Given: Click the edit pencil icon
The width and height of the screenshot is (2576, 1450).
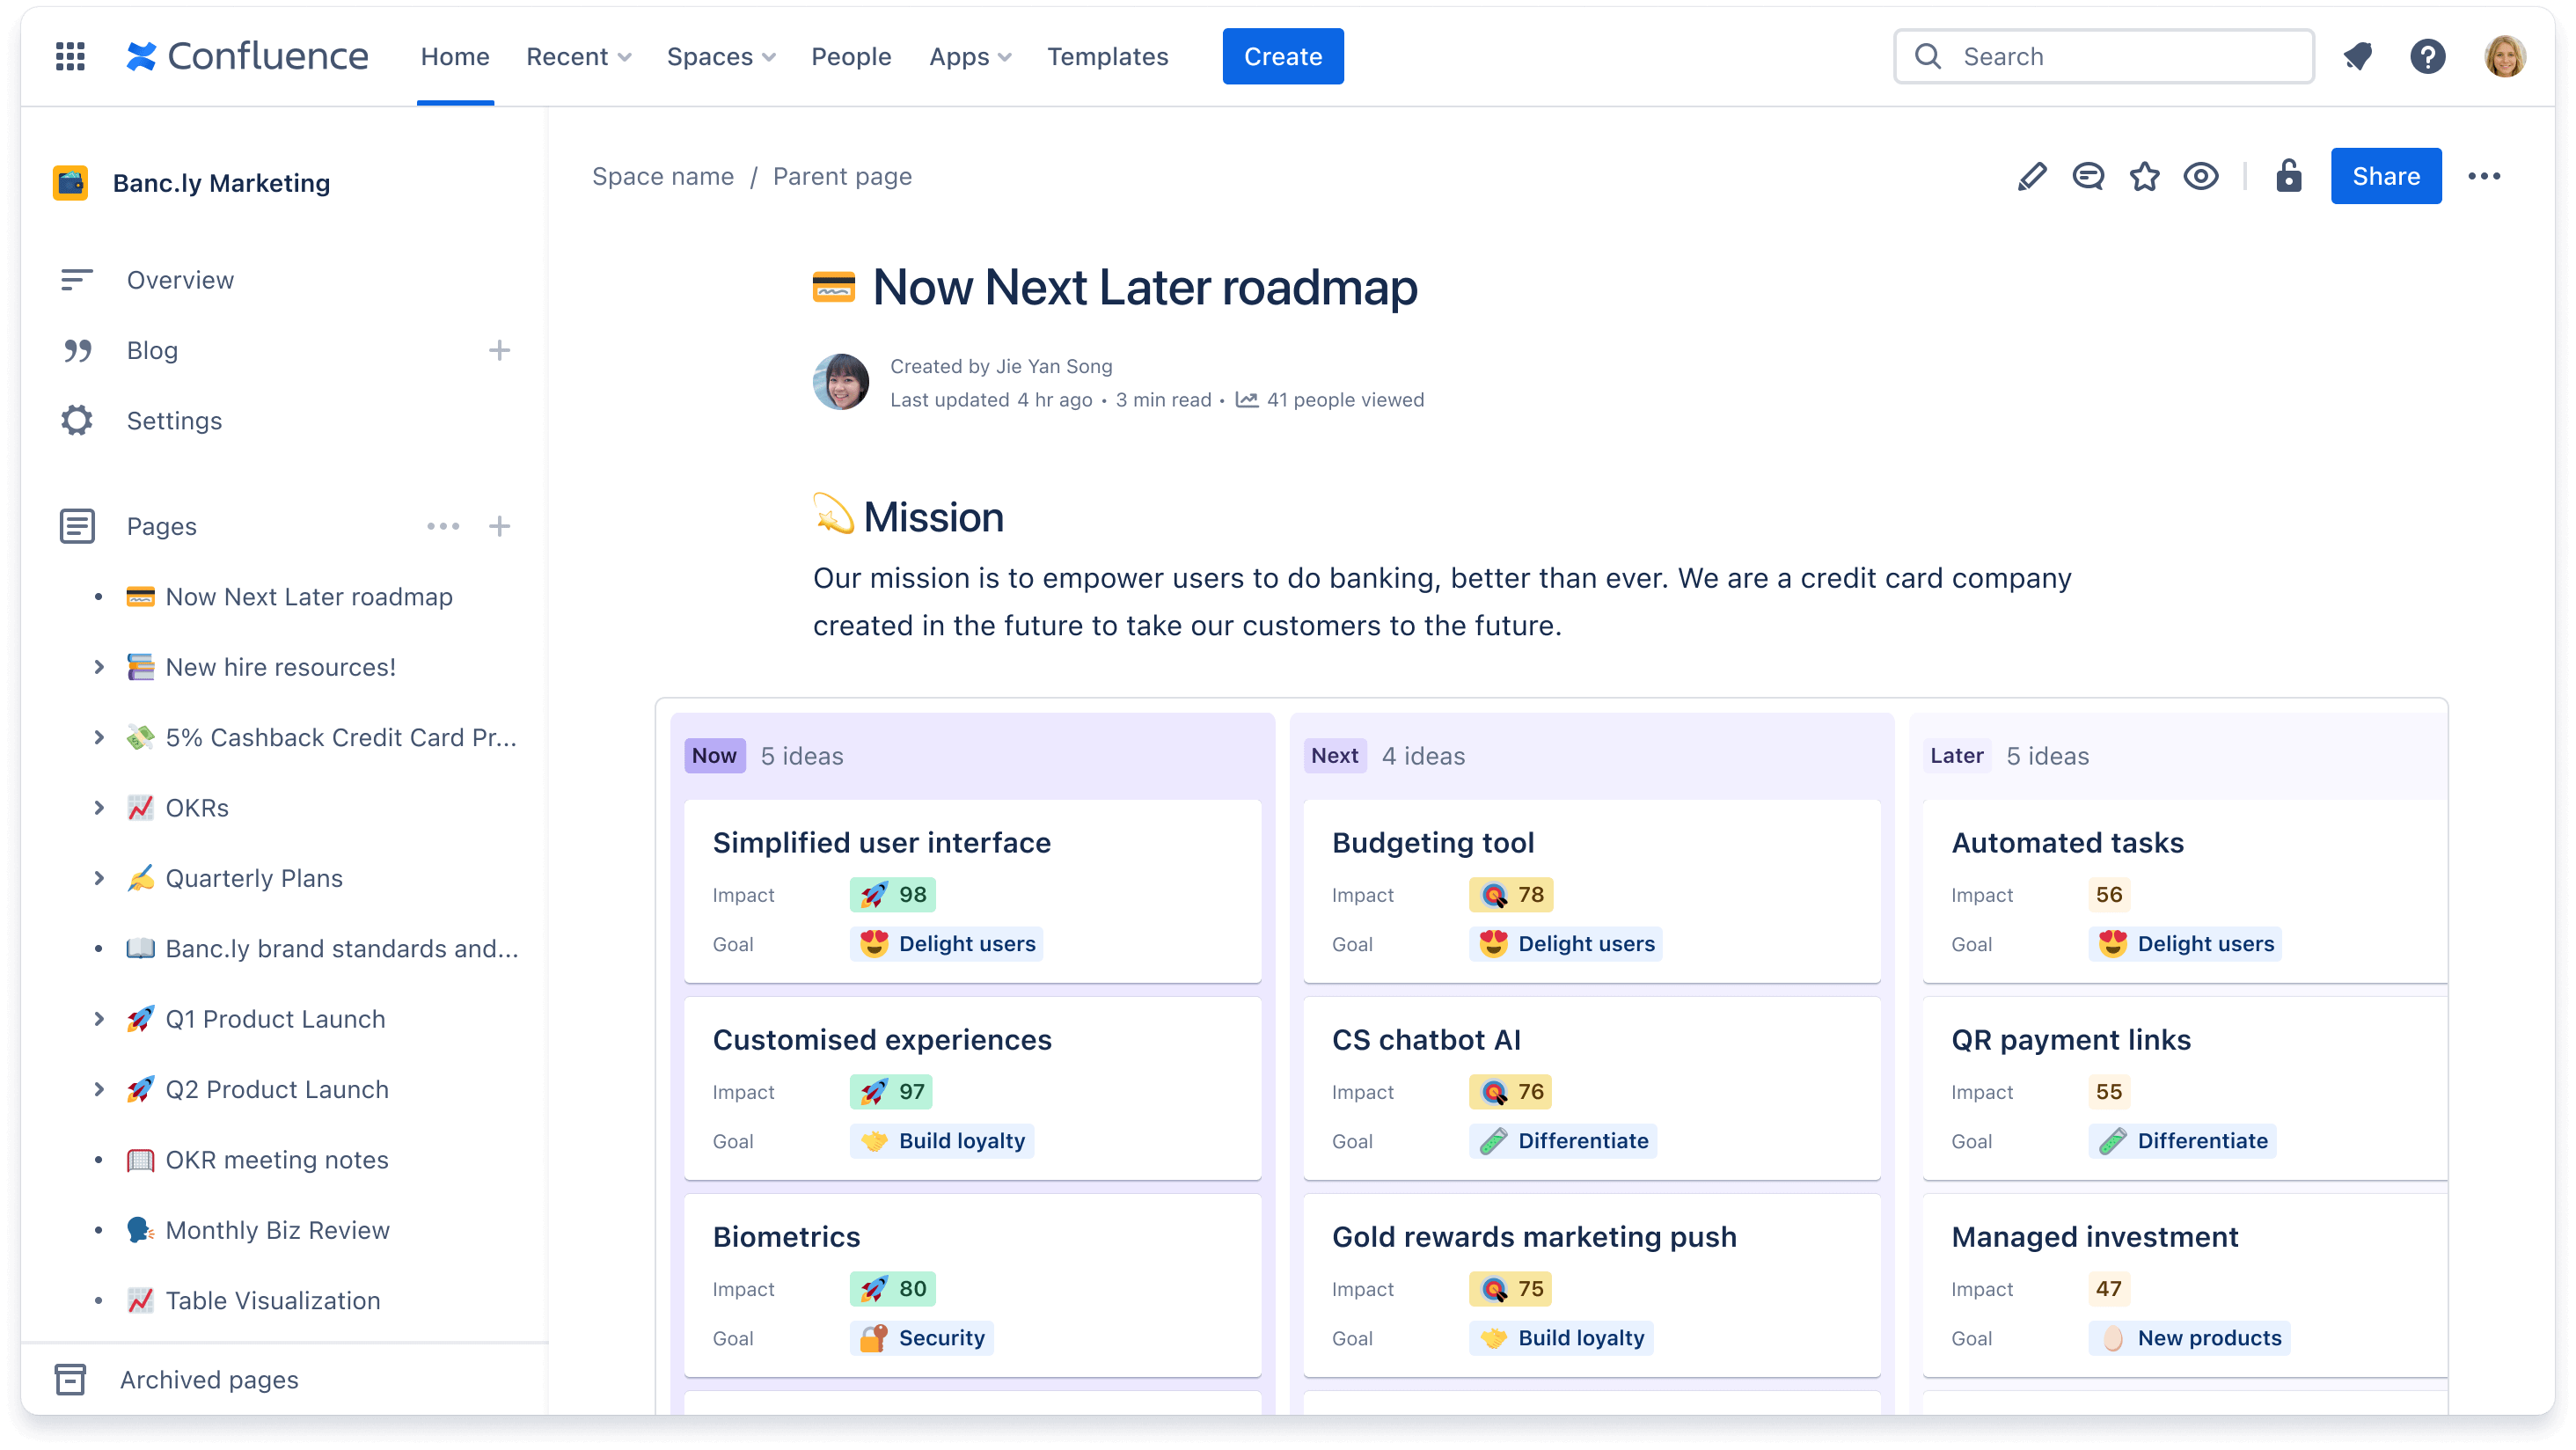Looking at the screenshot, I should pos(2031,175).
